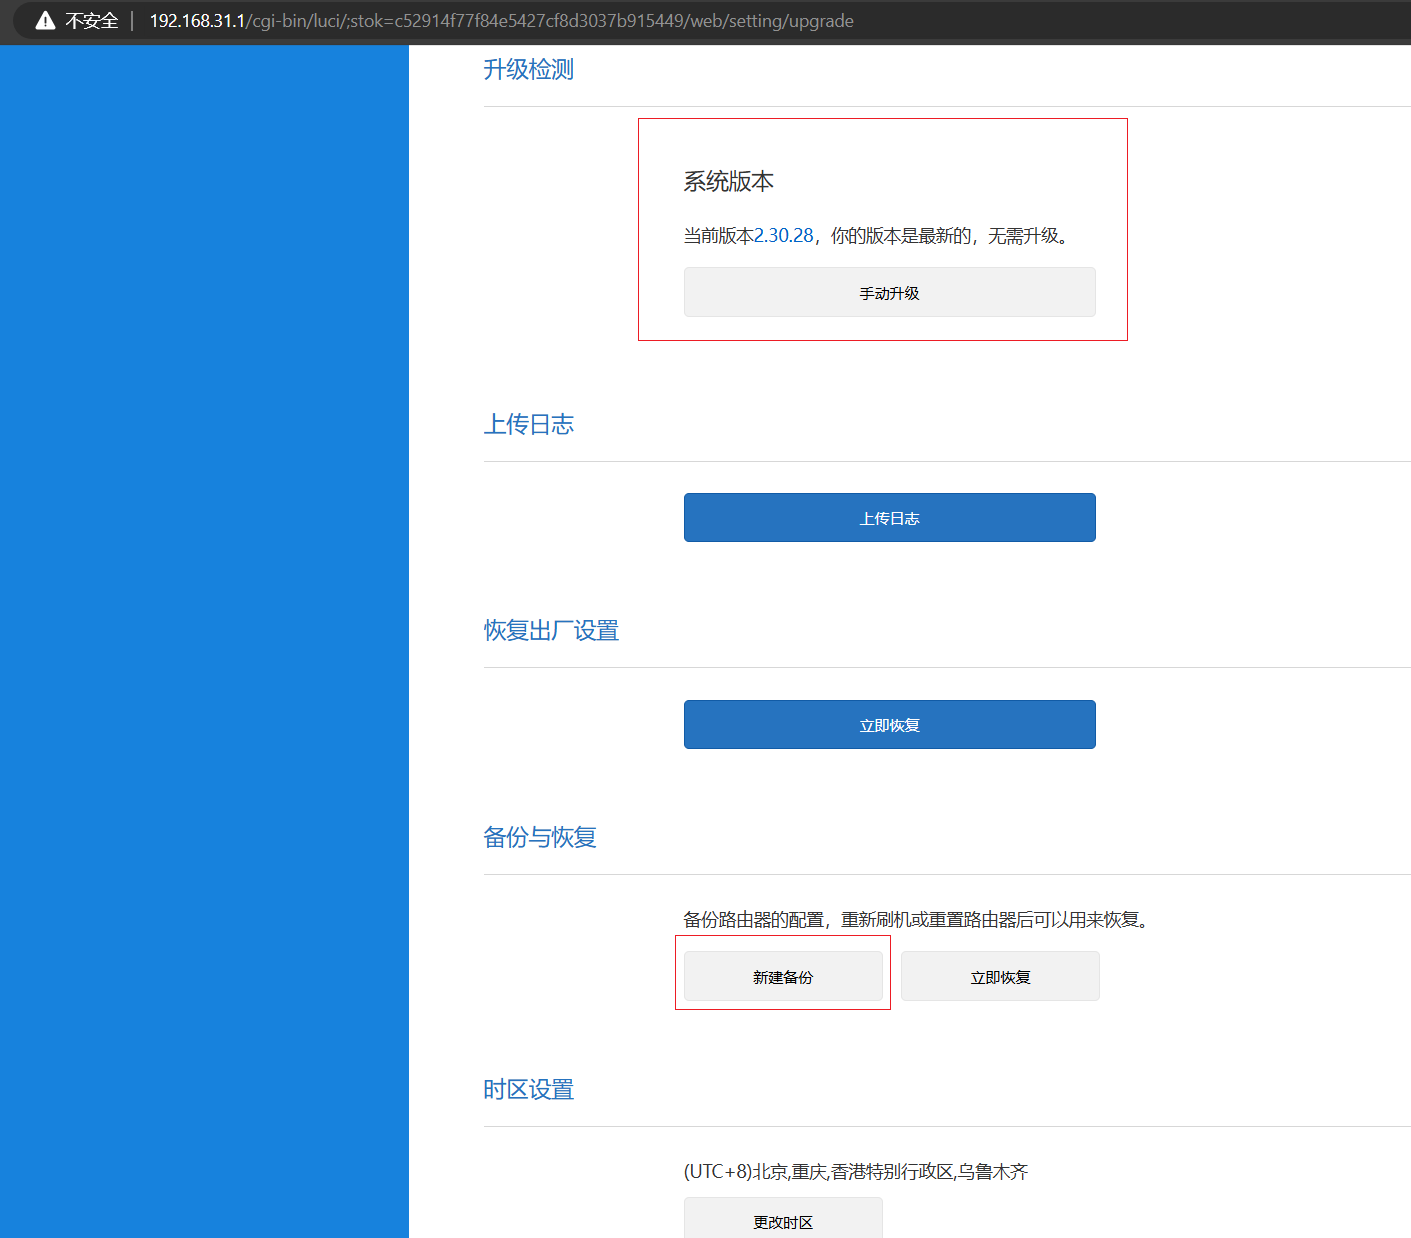
Task: Select the 系统版本 title text
Action: click(x=728, y=182)
